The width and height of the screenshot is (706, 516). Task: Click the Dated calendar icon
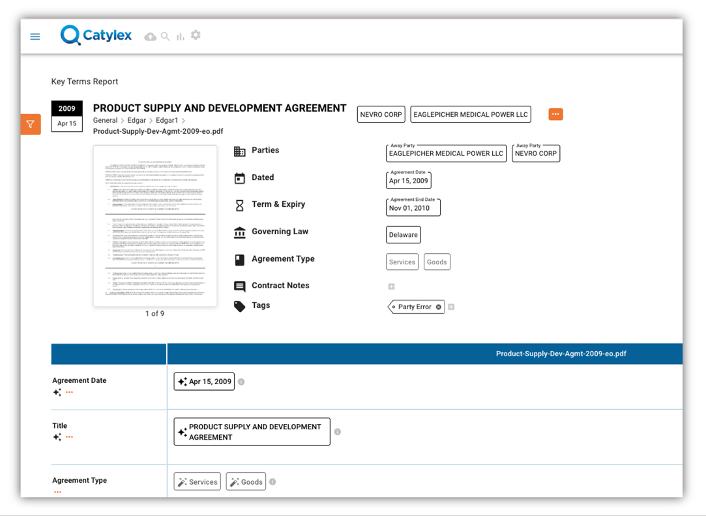(240, 178)
